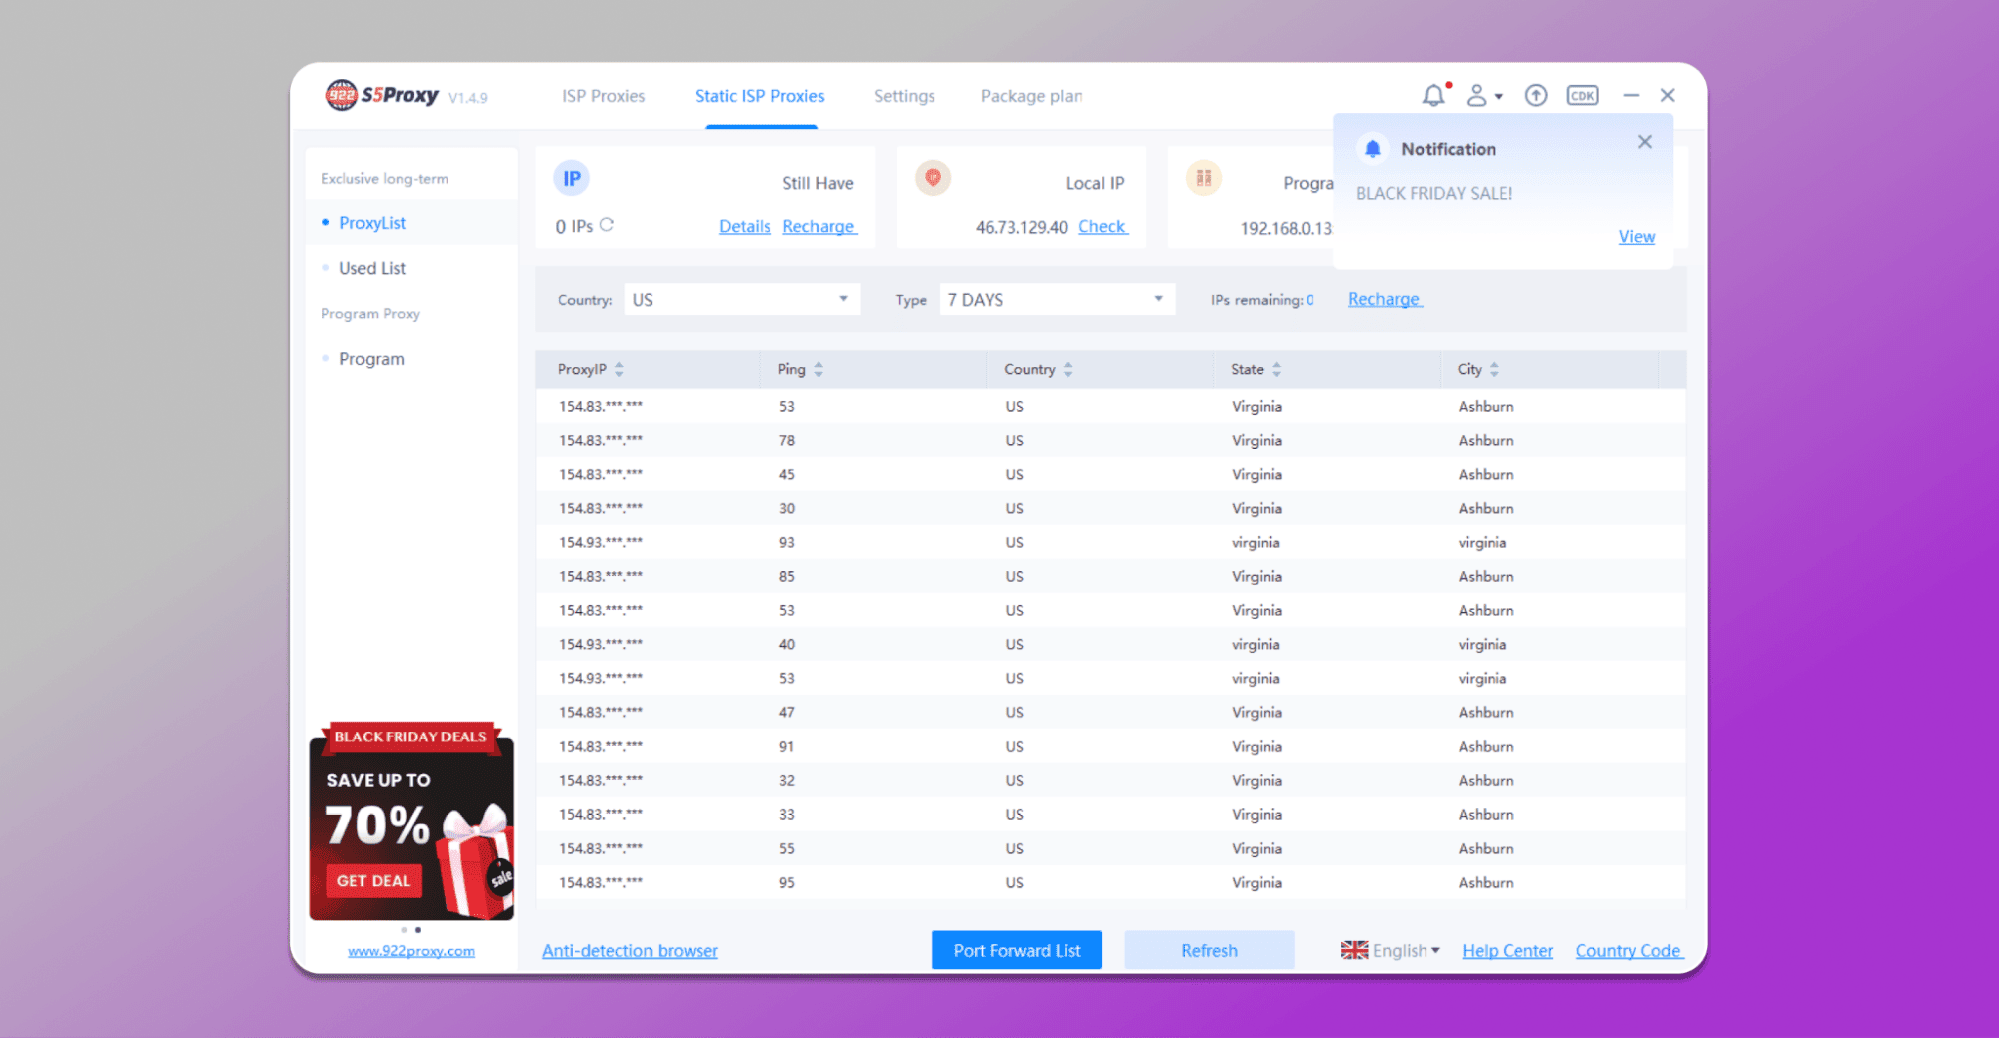Open the Help Center link
Viewport: 1999px width, 1038px height.
pos(1507,950)
